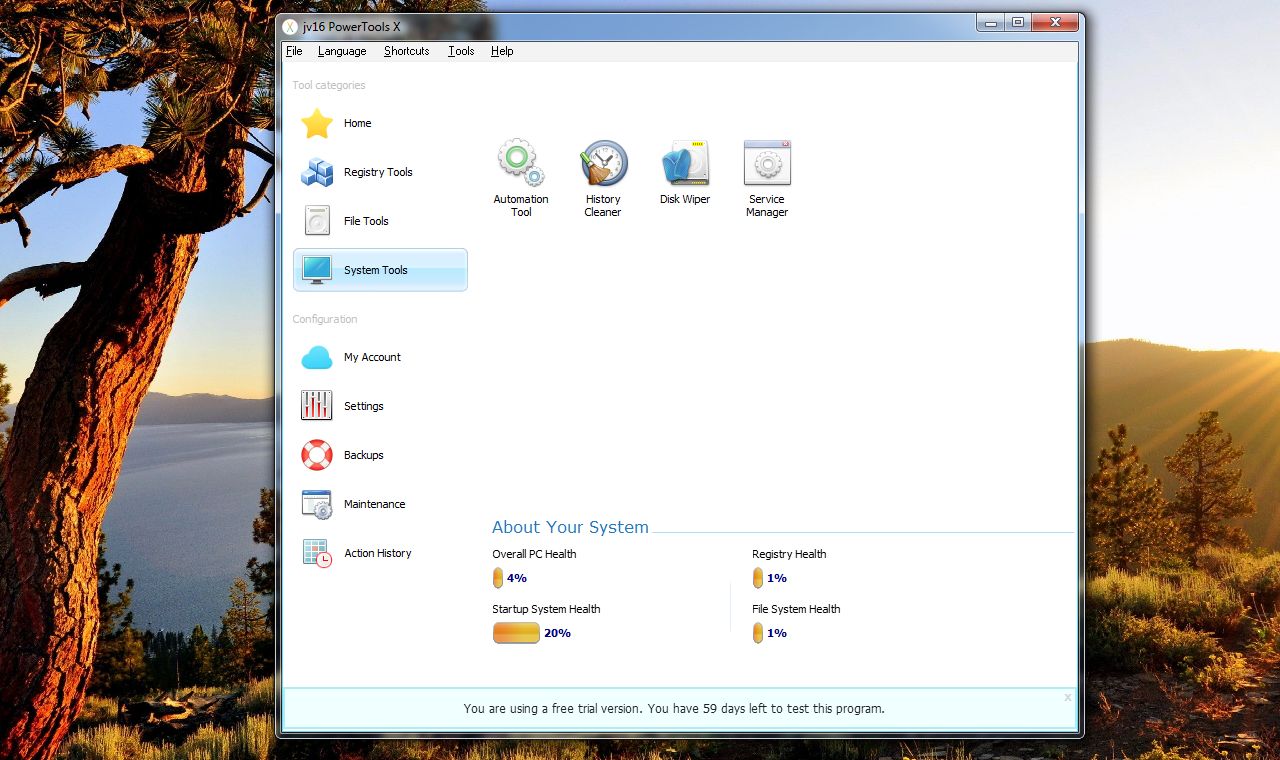
Task: Click the Settings sliders icon
Action: pos(317,406)
